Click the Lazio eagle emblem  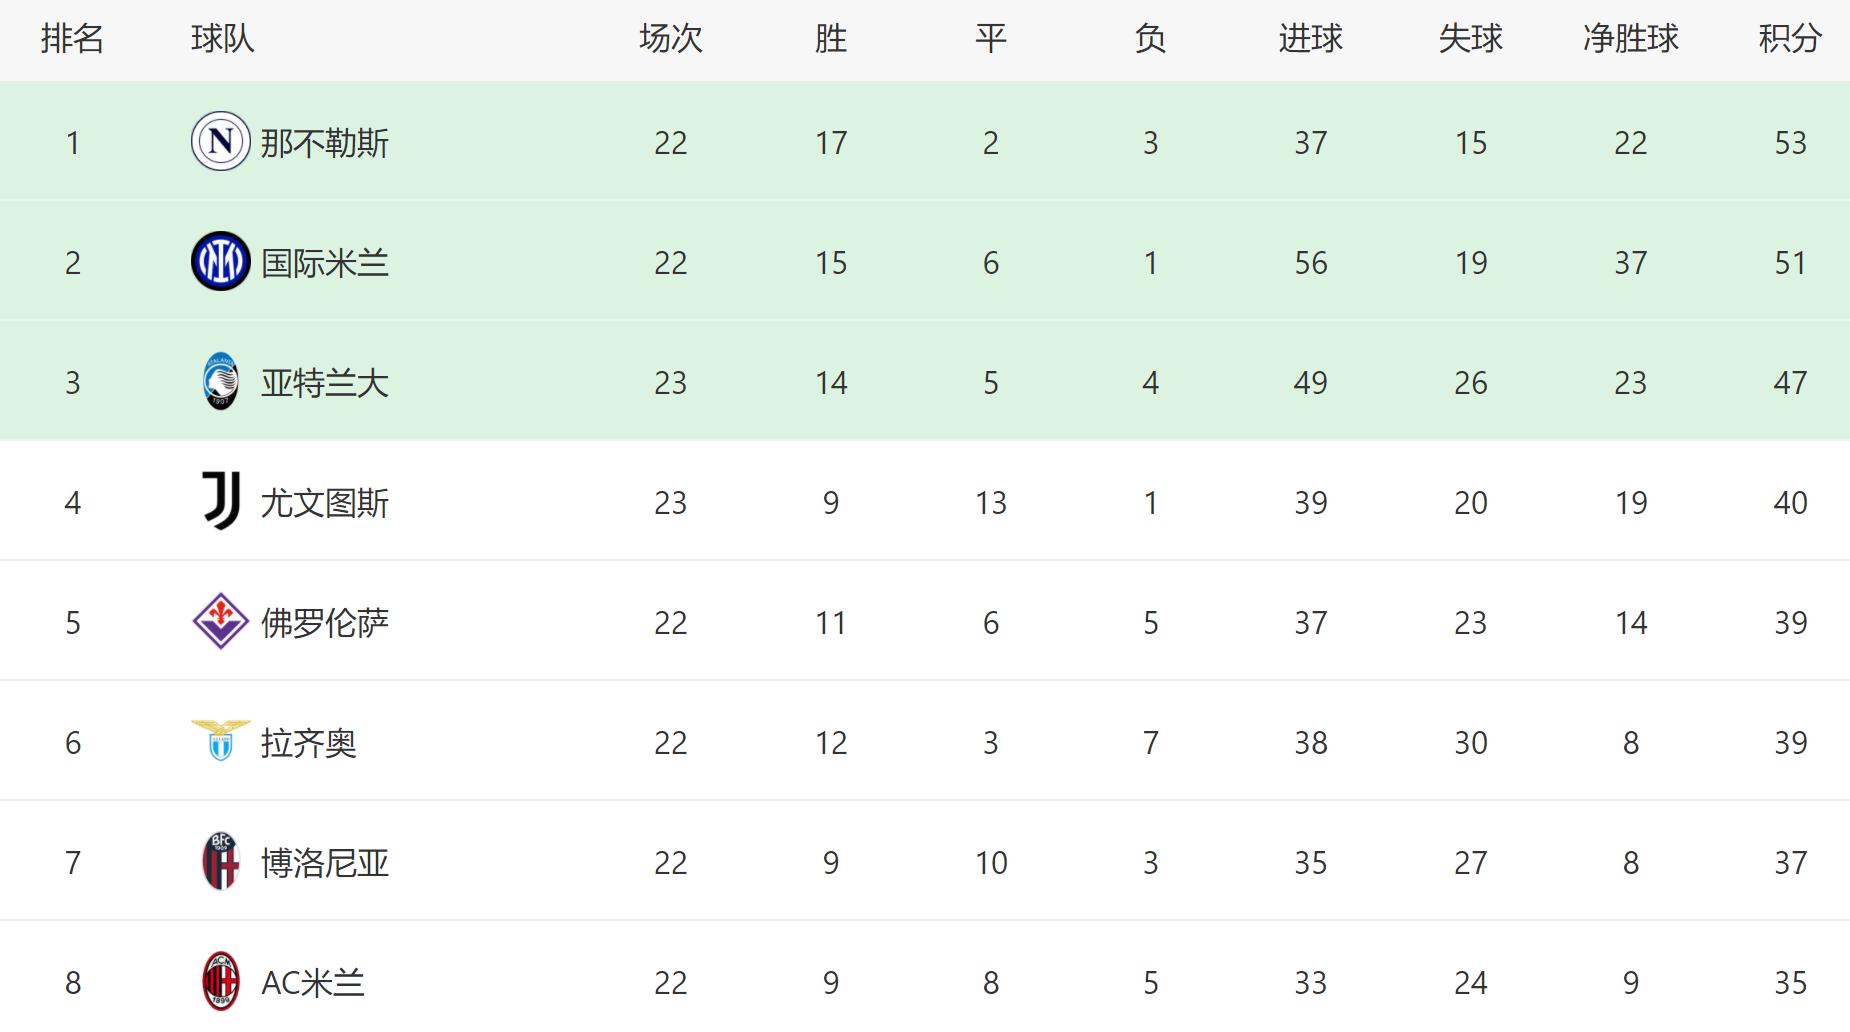(220, 741)
